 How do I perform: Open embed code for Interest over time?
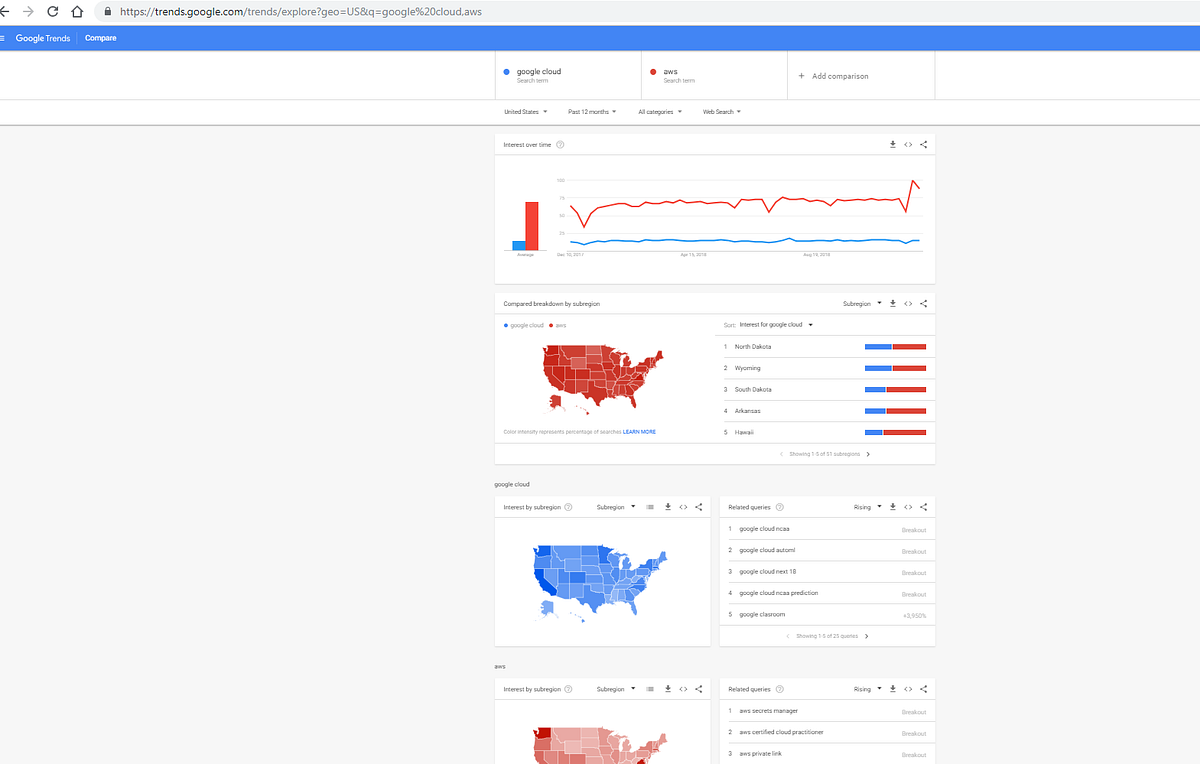908,145
